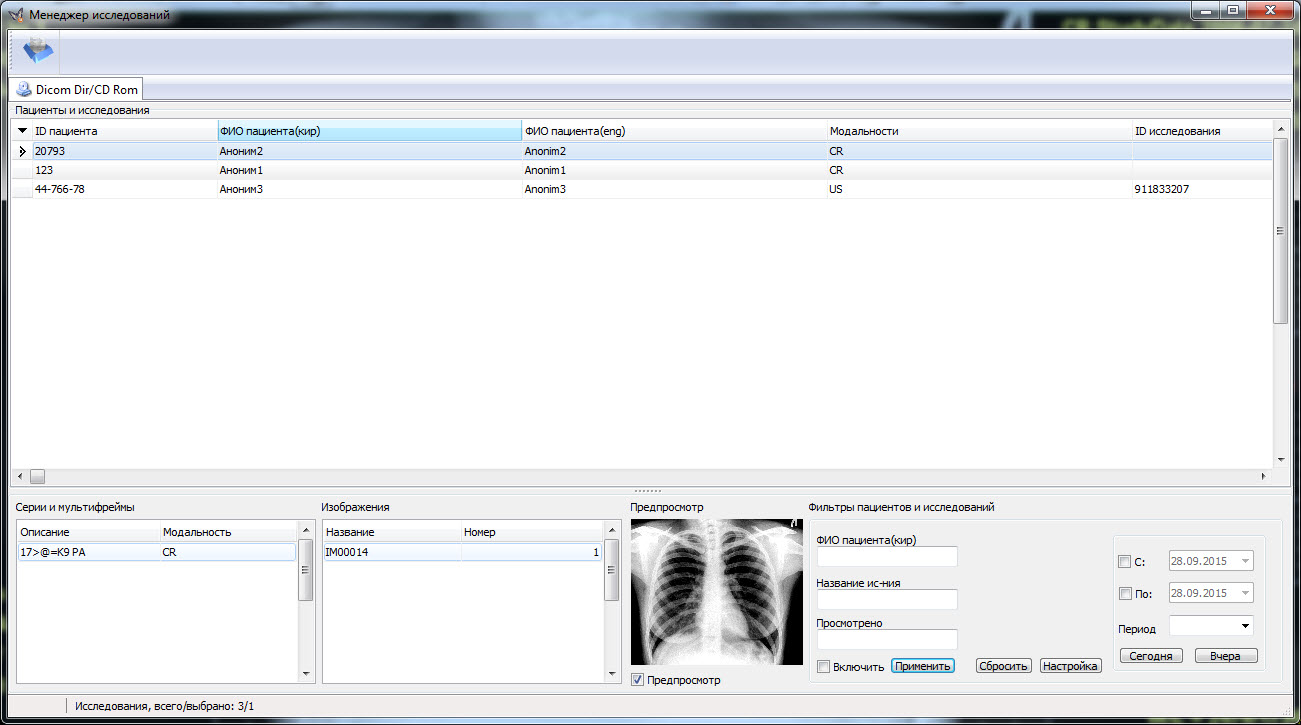Click scroll-right arrow of patients table
This screenshot has width=1301, height=725.
pos(1264,477)
